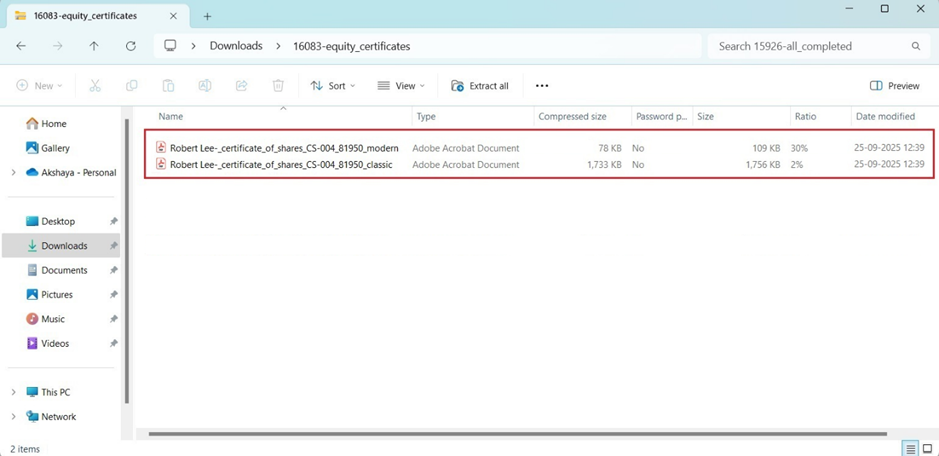This screenshot has width=939, height=456.
Task: Toggle the Preview pane
Action: 895,86
